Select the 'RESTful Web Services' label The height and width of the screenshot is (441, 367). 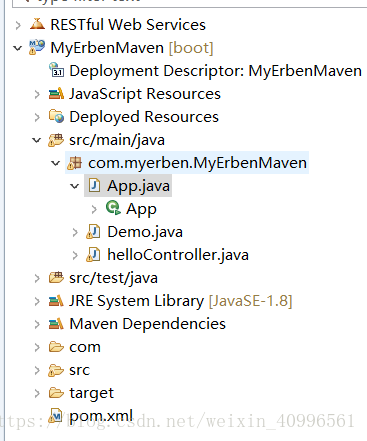[x=128, y=25]
